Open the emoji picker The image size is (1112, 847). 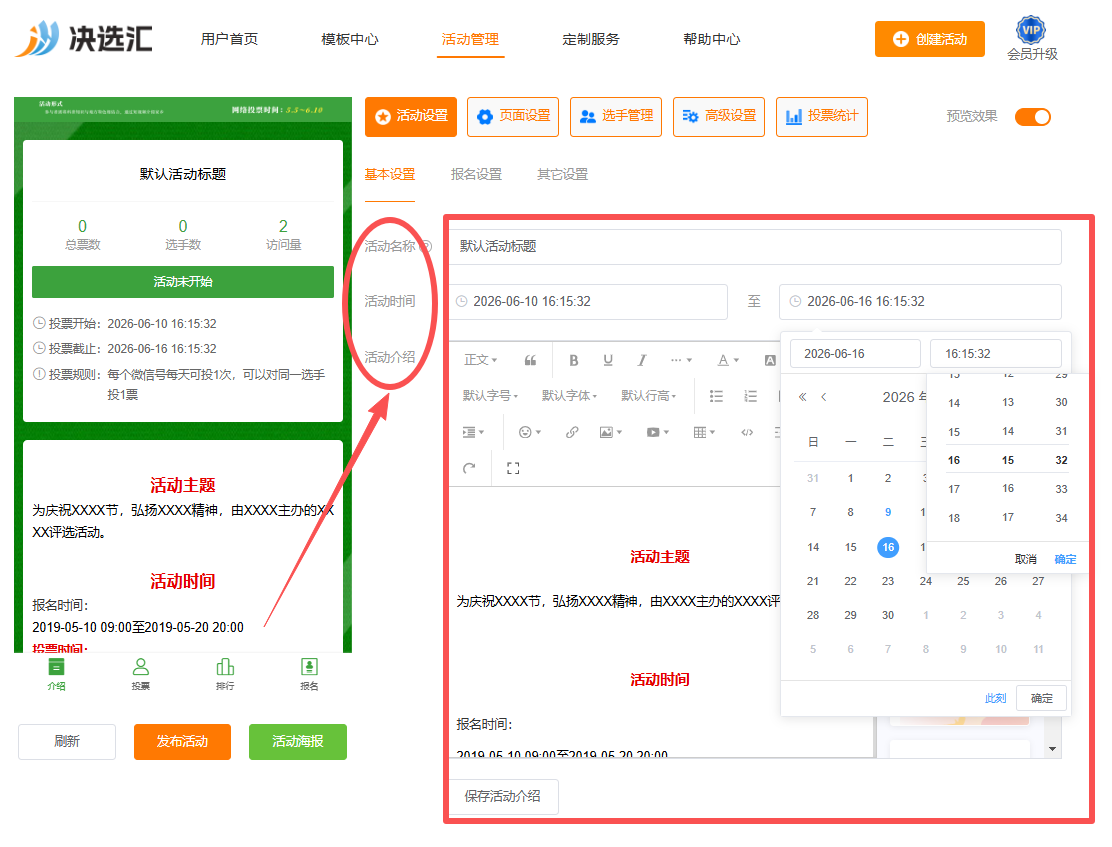[530, 432]
